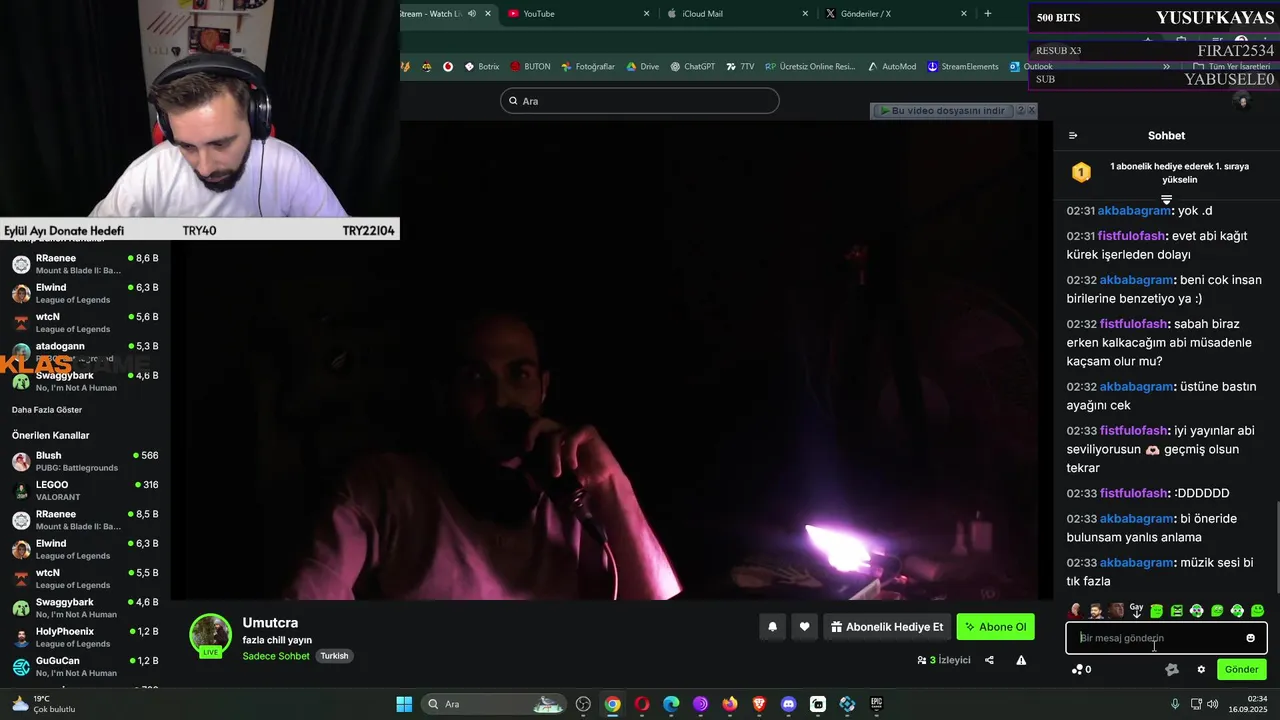This screenshot has width=1280, height=720.
Task: Select the last green frog emote in the row
Action: 1257,610
